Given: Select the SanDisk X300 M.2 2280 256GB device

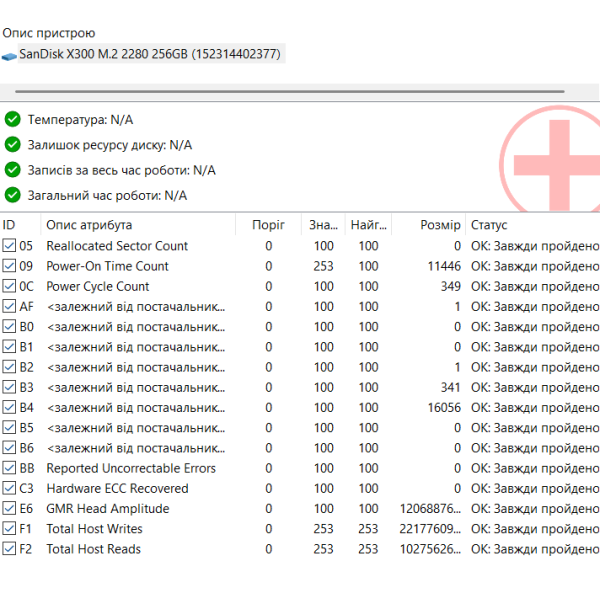Looking at the screenshot, I should [150, 54].
